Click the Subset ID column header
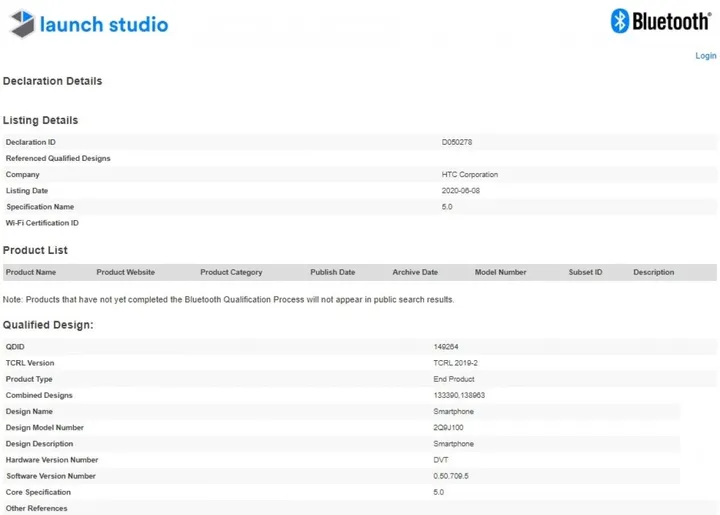The width and height of the screenshot is (720, 515). point(585,272)
